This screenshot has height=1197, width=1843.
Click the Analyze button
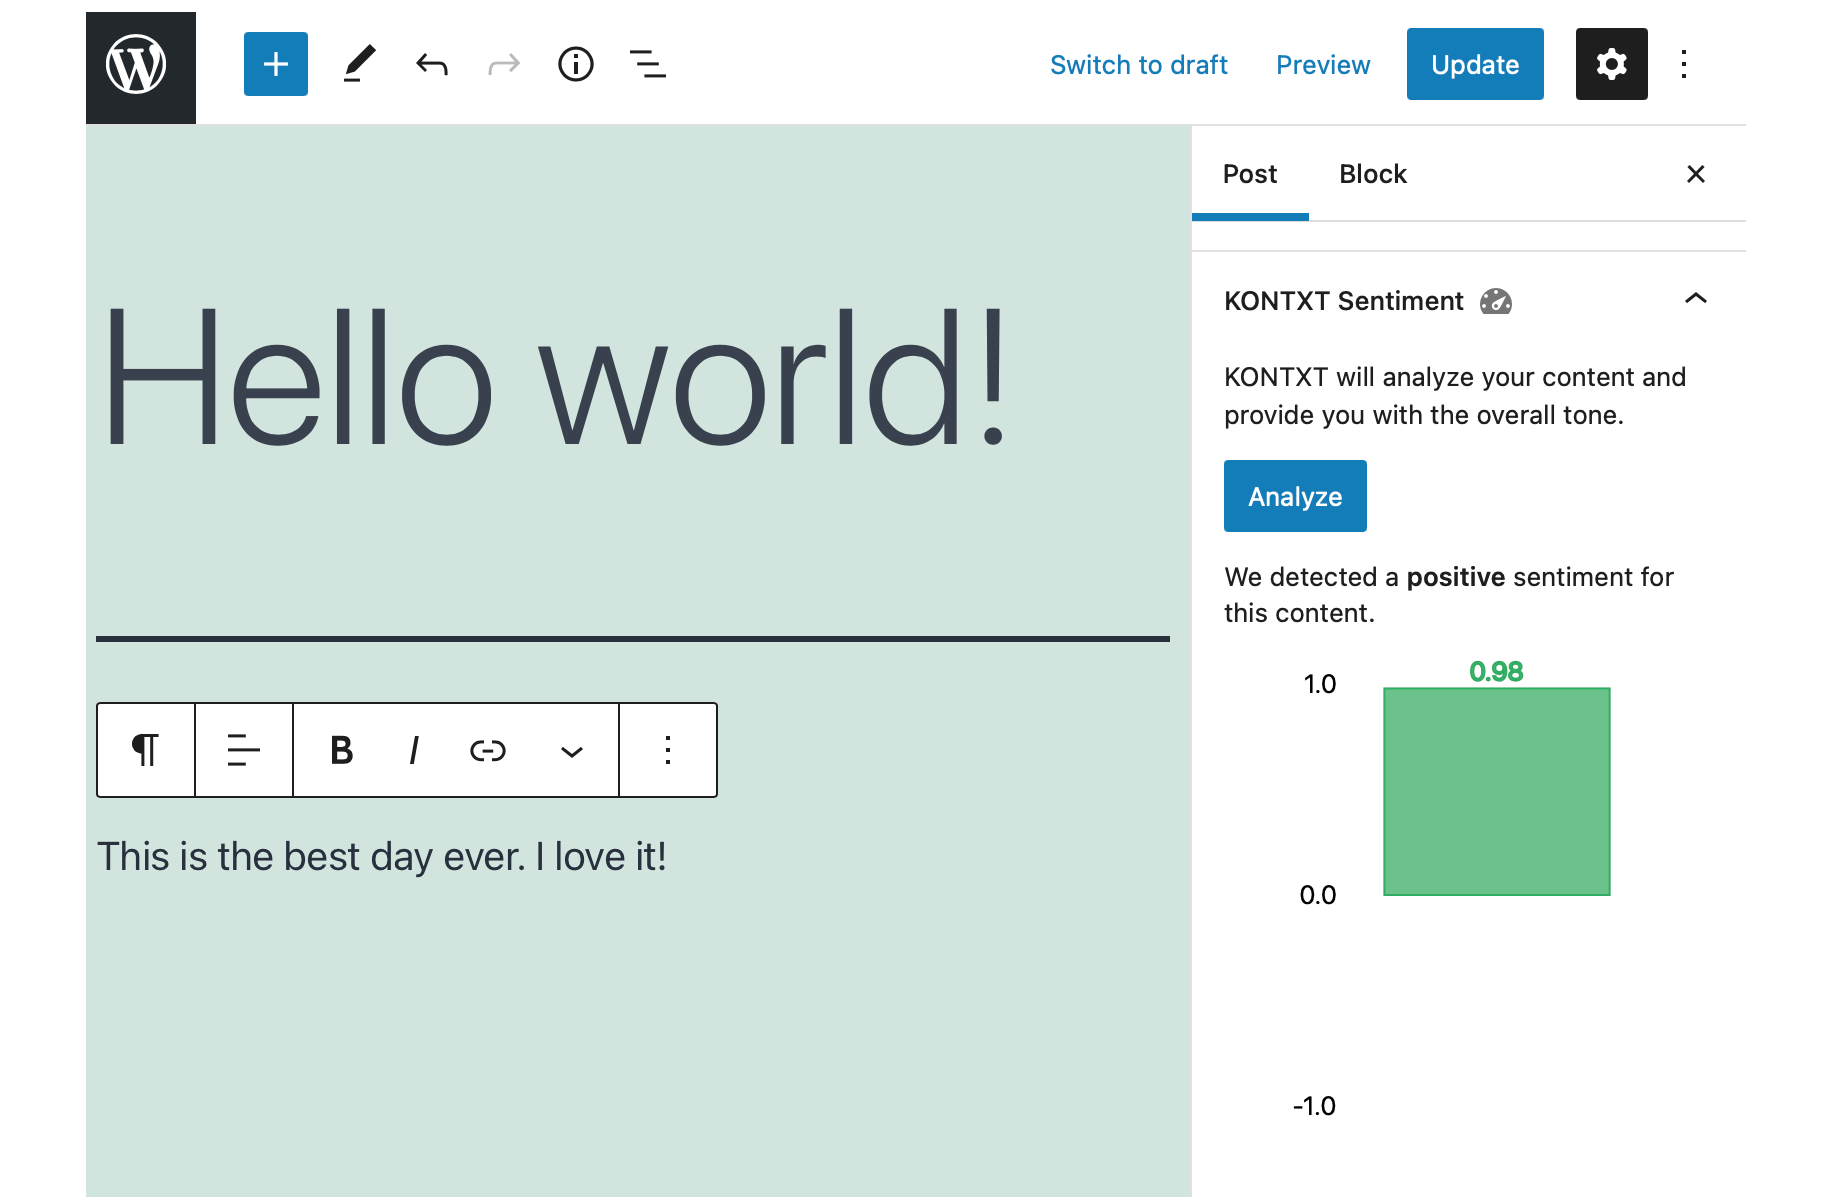coord(1295,496)
